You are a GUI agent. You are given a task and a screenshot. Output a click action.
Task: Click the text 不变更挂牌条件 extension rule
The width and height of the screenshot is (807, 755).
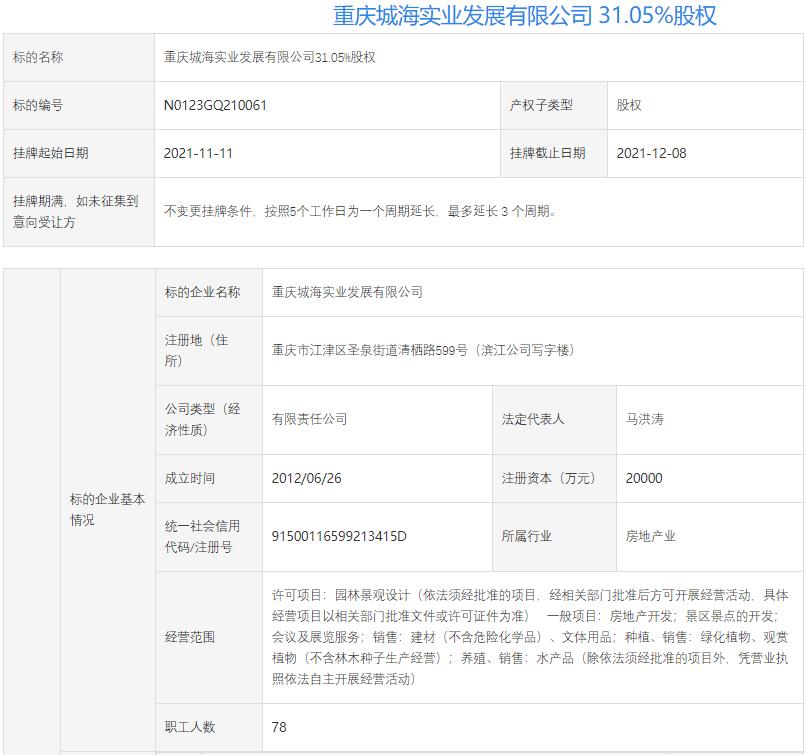point(360,211)
